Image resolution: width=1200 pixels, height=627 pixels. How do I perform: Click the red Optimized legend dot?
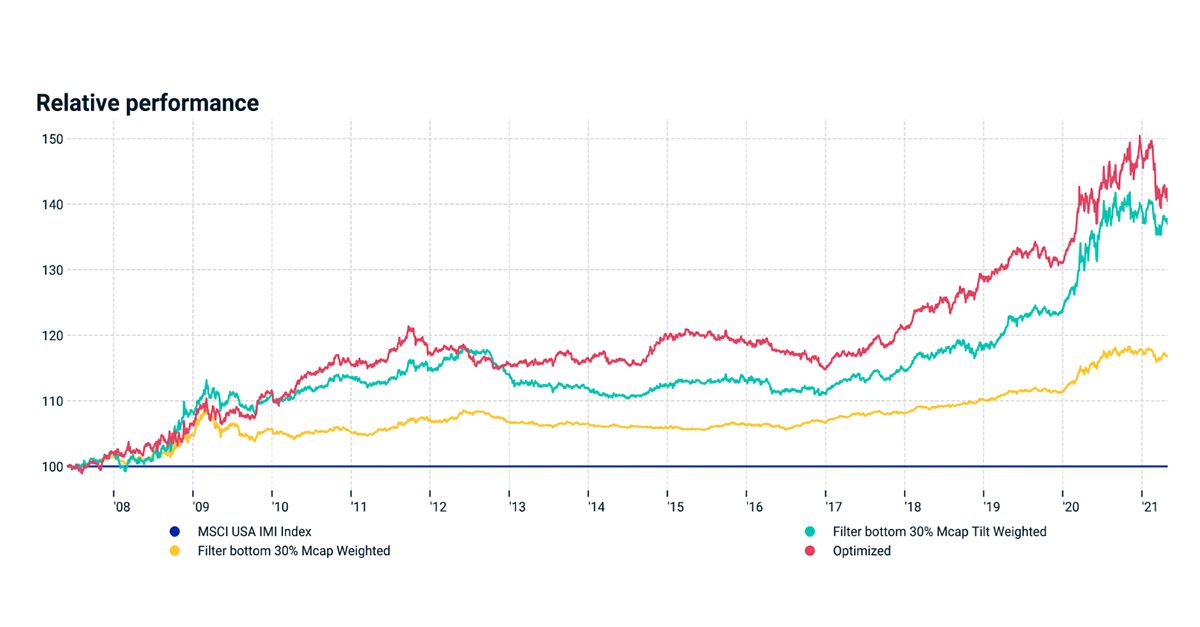pyautogui.click(x=810, y=551)
